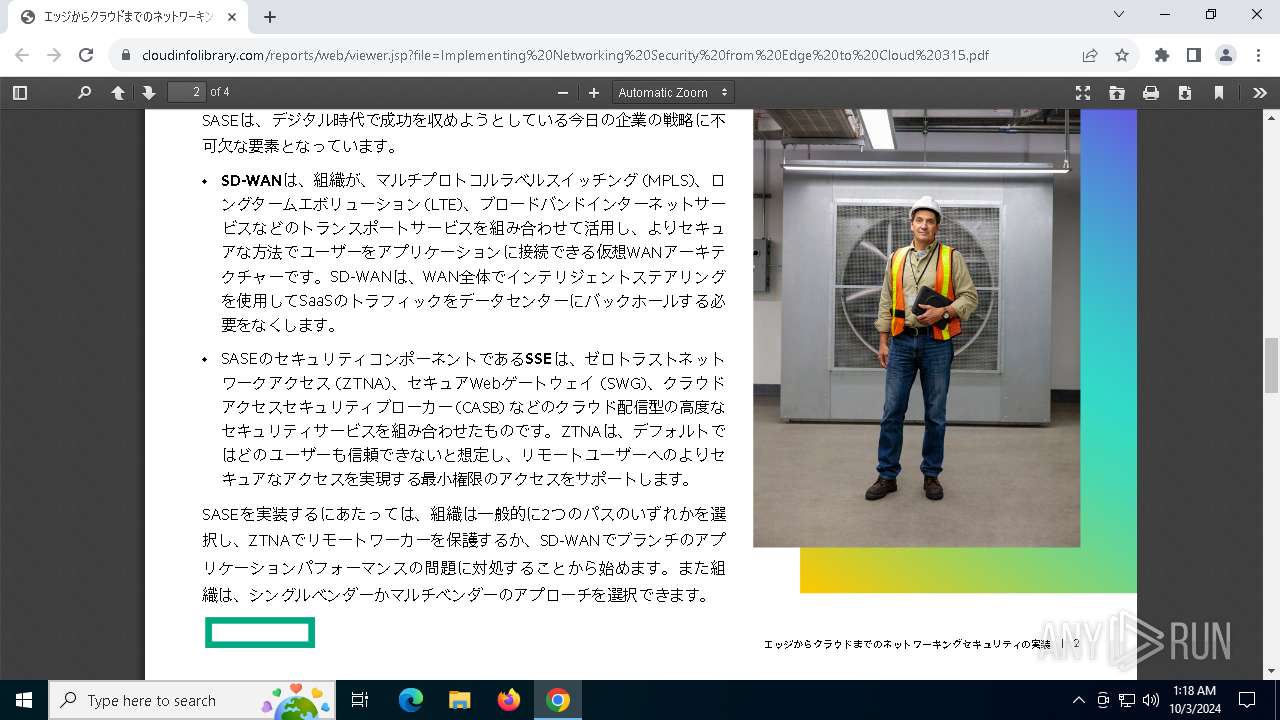Click the "of 4" page count

pos(220,92)
